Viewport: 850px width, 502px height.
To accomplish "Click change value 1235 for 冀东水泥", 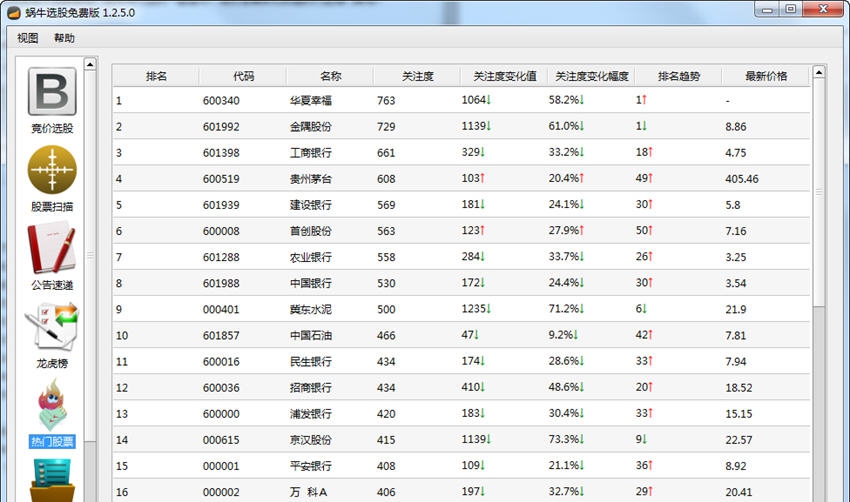I will pyautogui.click(x=476, y=308).
